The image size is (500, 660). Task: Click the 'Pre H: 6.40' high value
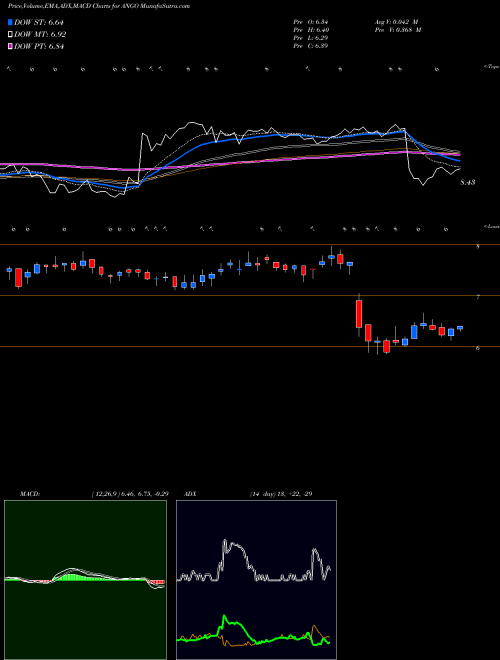[311, 30]
